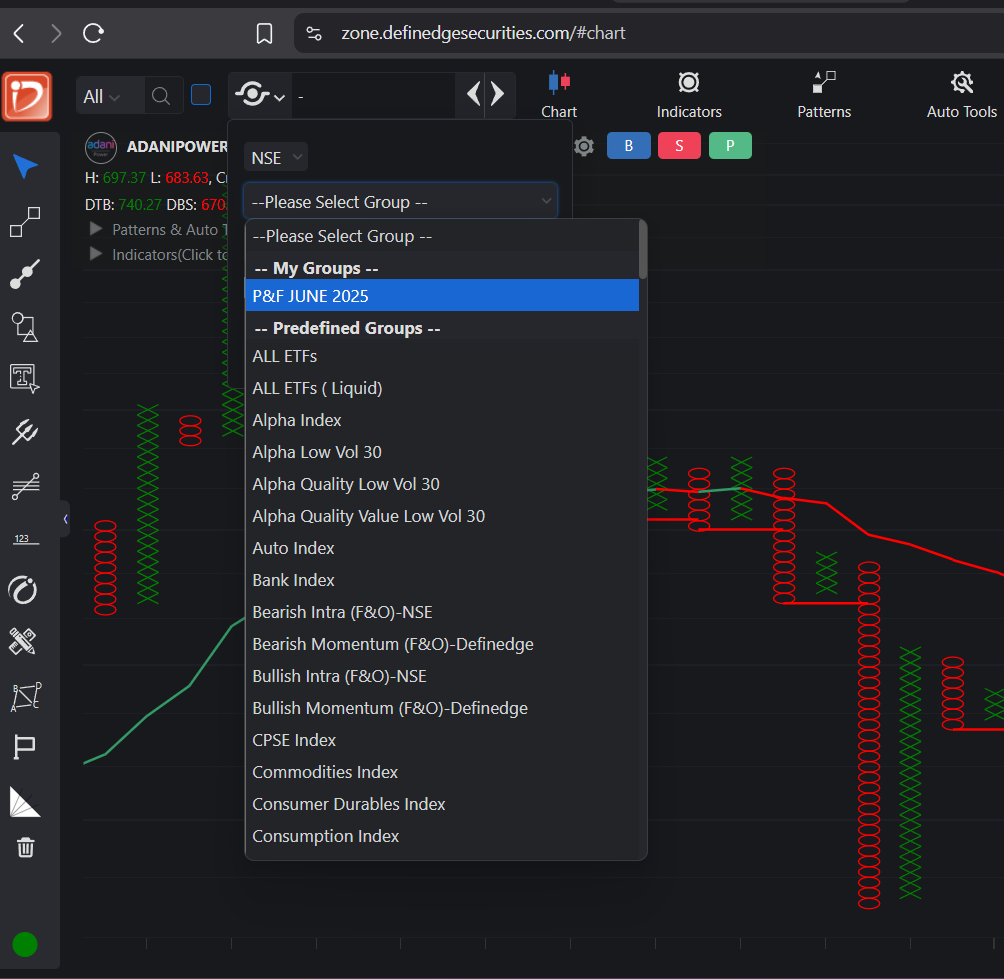This screenshot has height=979, width=1004.
Task: Go back in browser history
Action: [19, 33]
